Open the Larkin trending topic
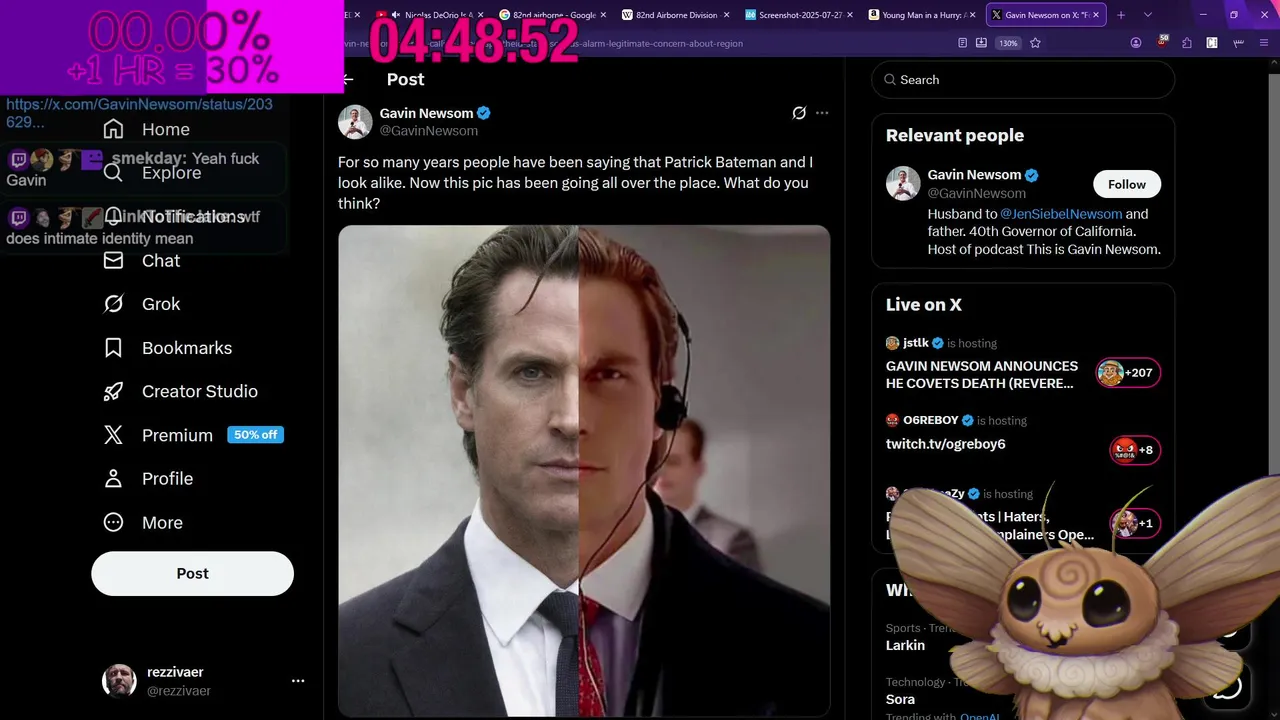Image resolution: width=1280 pixels, height=720 pixels. tap(905, 645)
